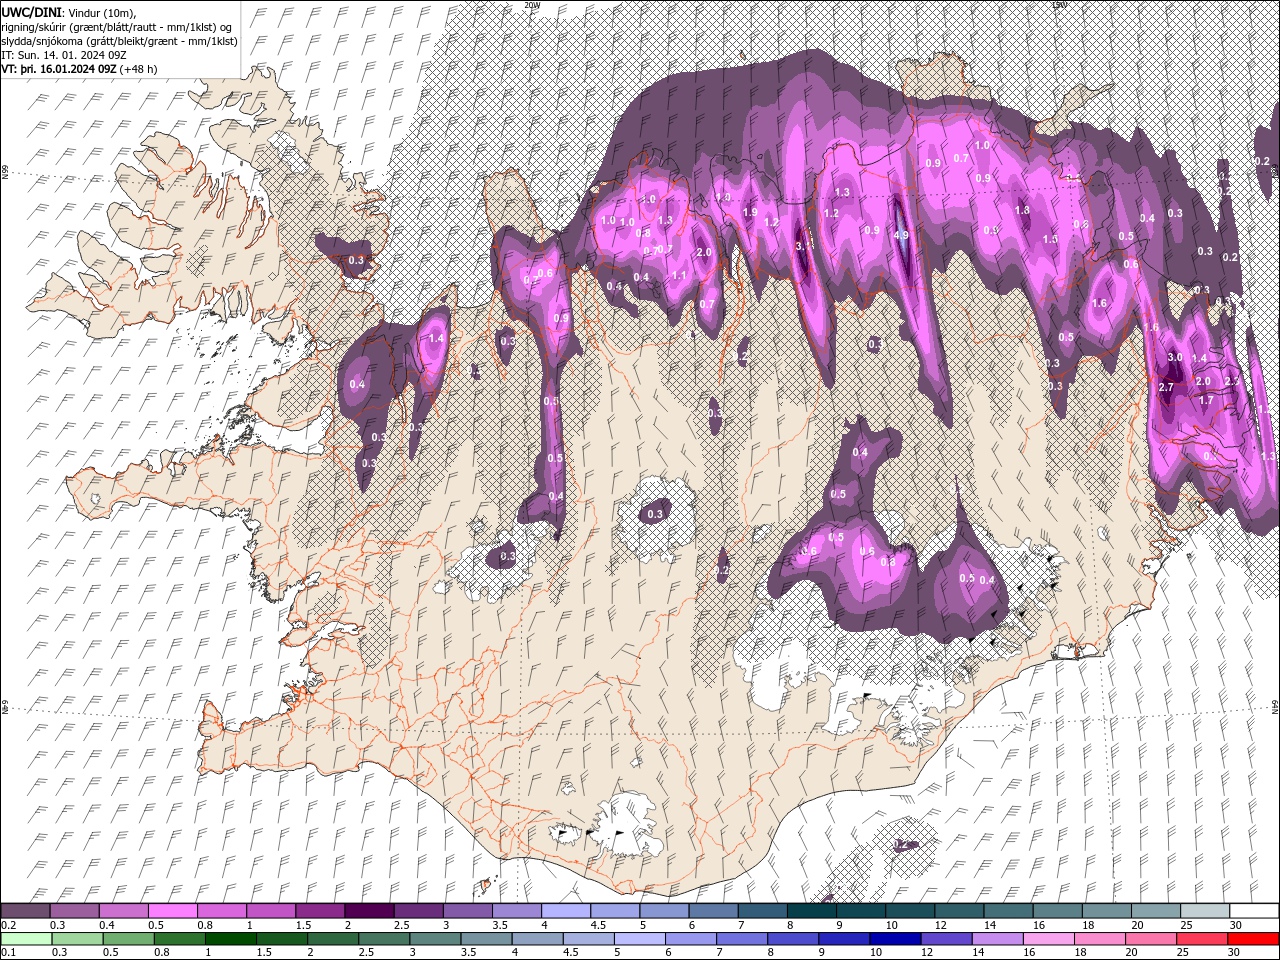Screen dimensions: 1280x960
Task: Click the pale gray 25 swatch in the upper legend
Action: [1204, 911]
